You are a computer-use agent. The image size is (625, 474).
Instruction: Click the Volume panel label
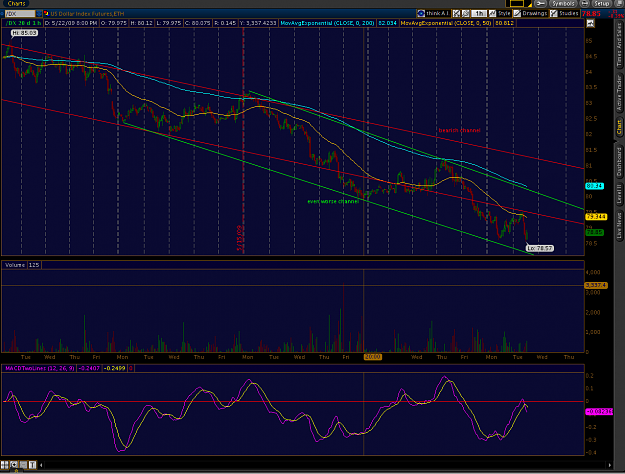(15, 265)
